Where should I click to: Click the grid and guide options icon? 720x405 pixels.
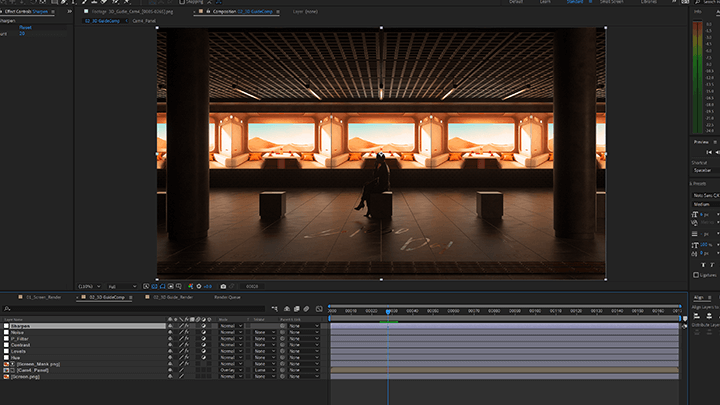click(x=179, y=286)
